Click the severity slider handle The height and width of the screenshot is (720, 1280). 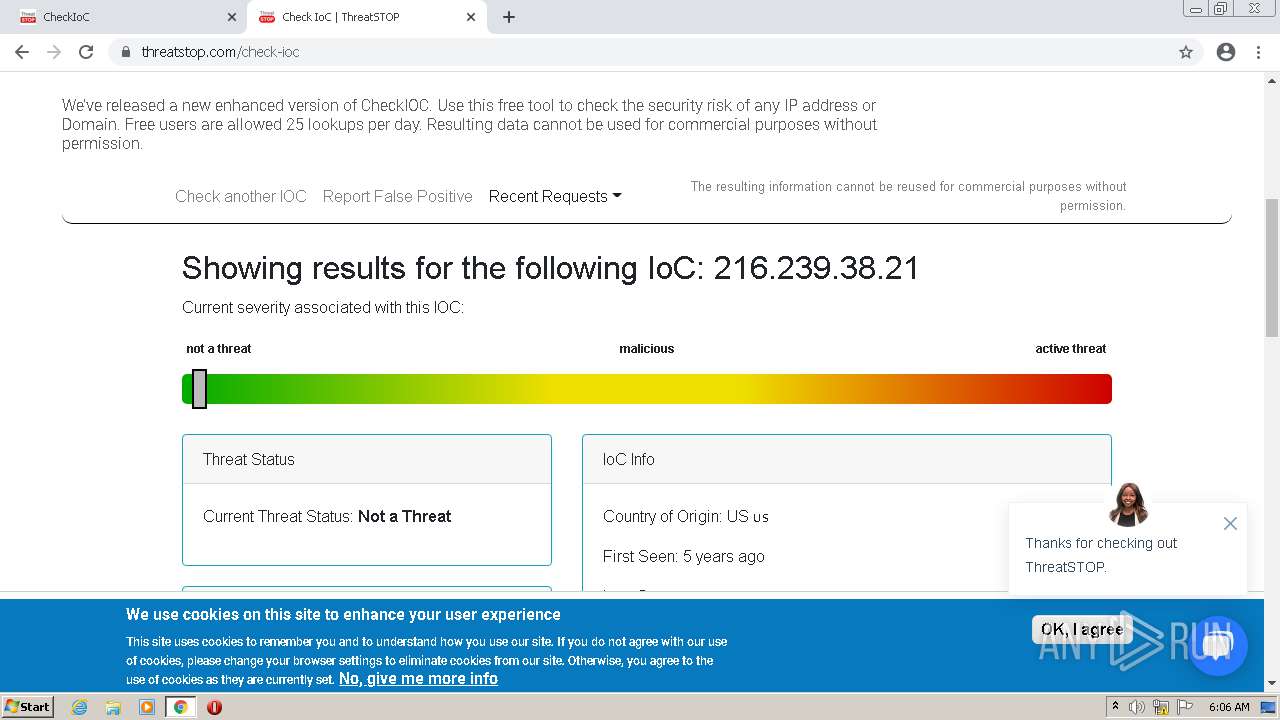[x=199, y=389]
